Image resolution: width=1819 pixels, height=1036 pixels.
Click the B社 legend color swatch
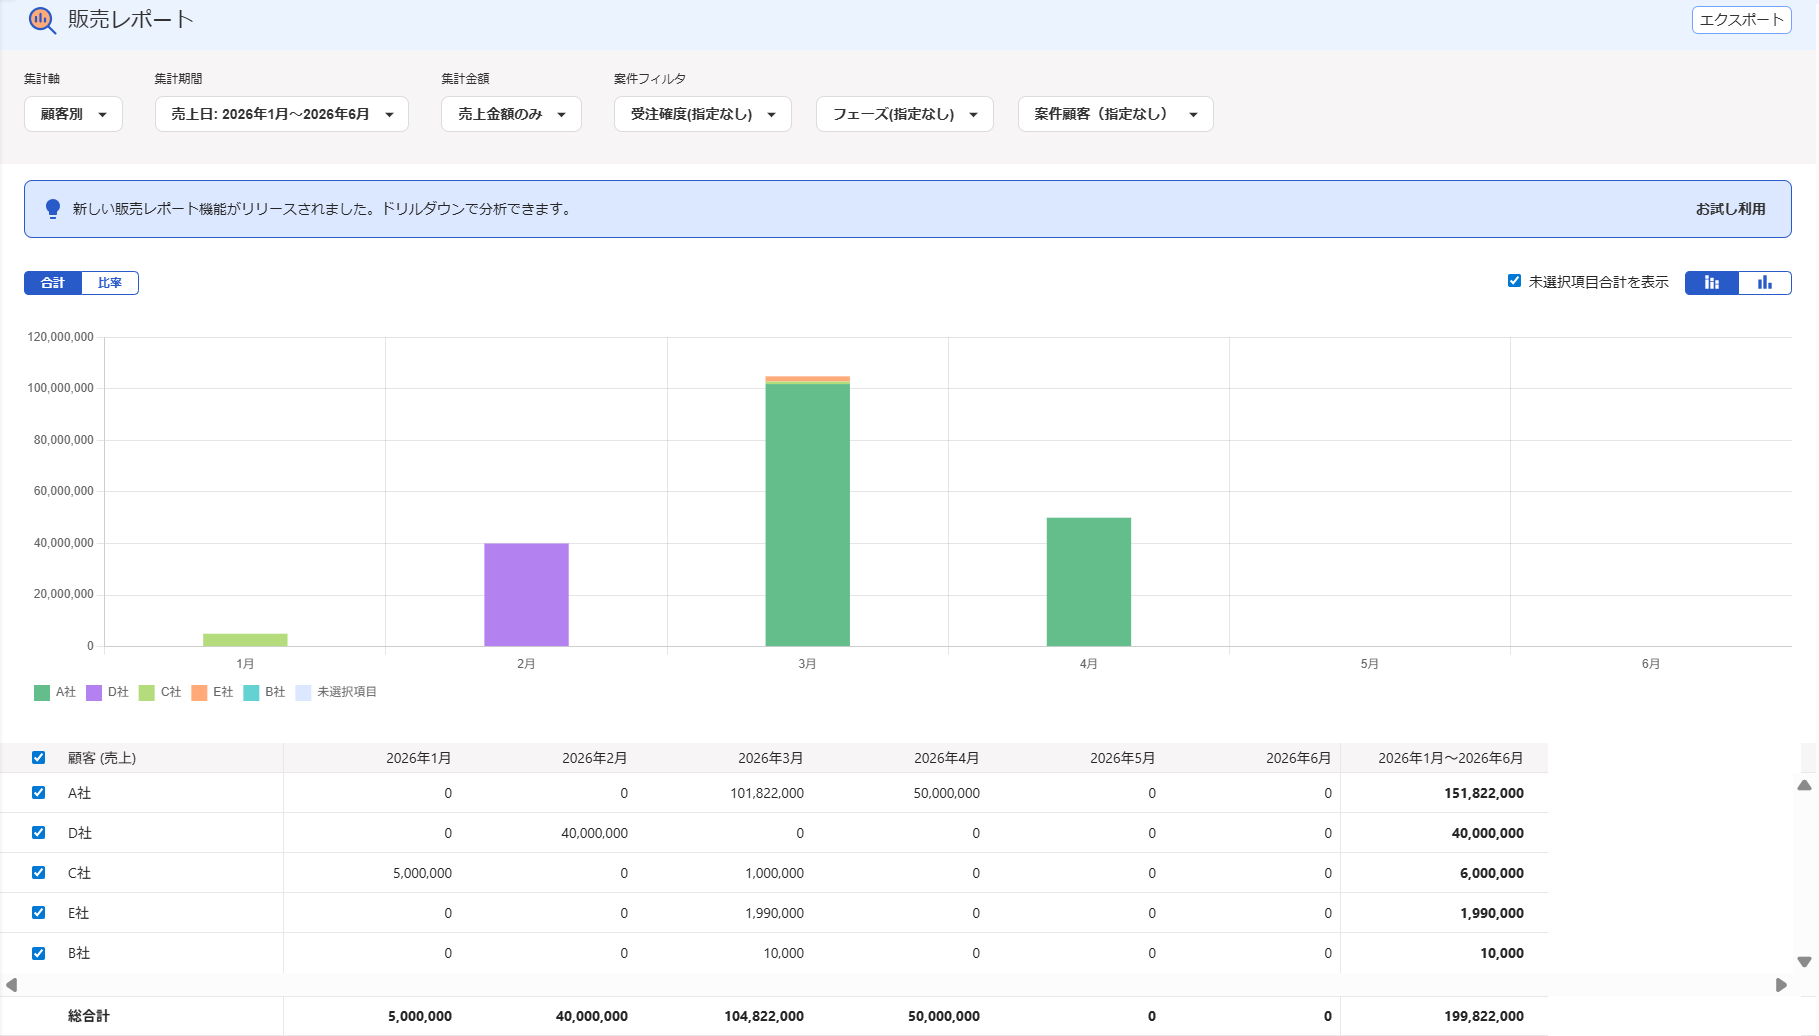pos(251,692)
